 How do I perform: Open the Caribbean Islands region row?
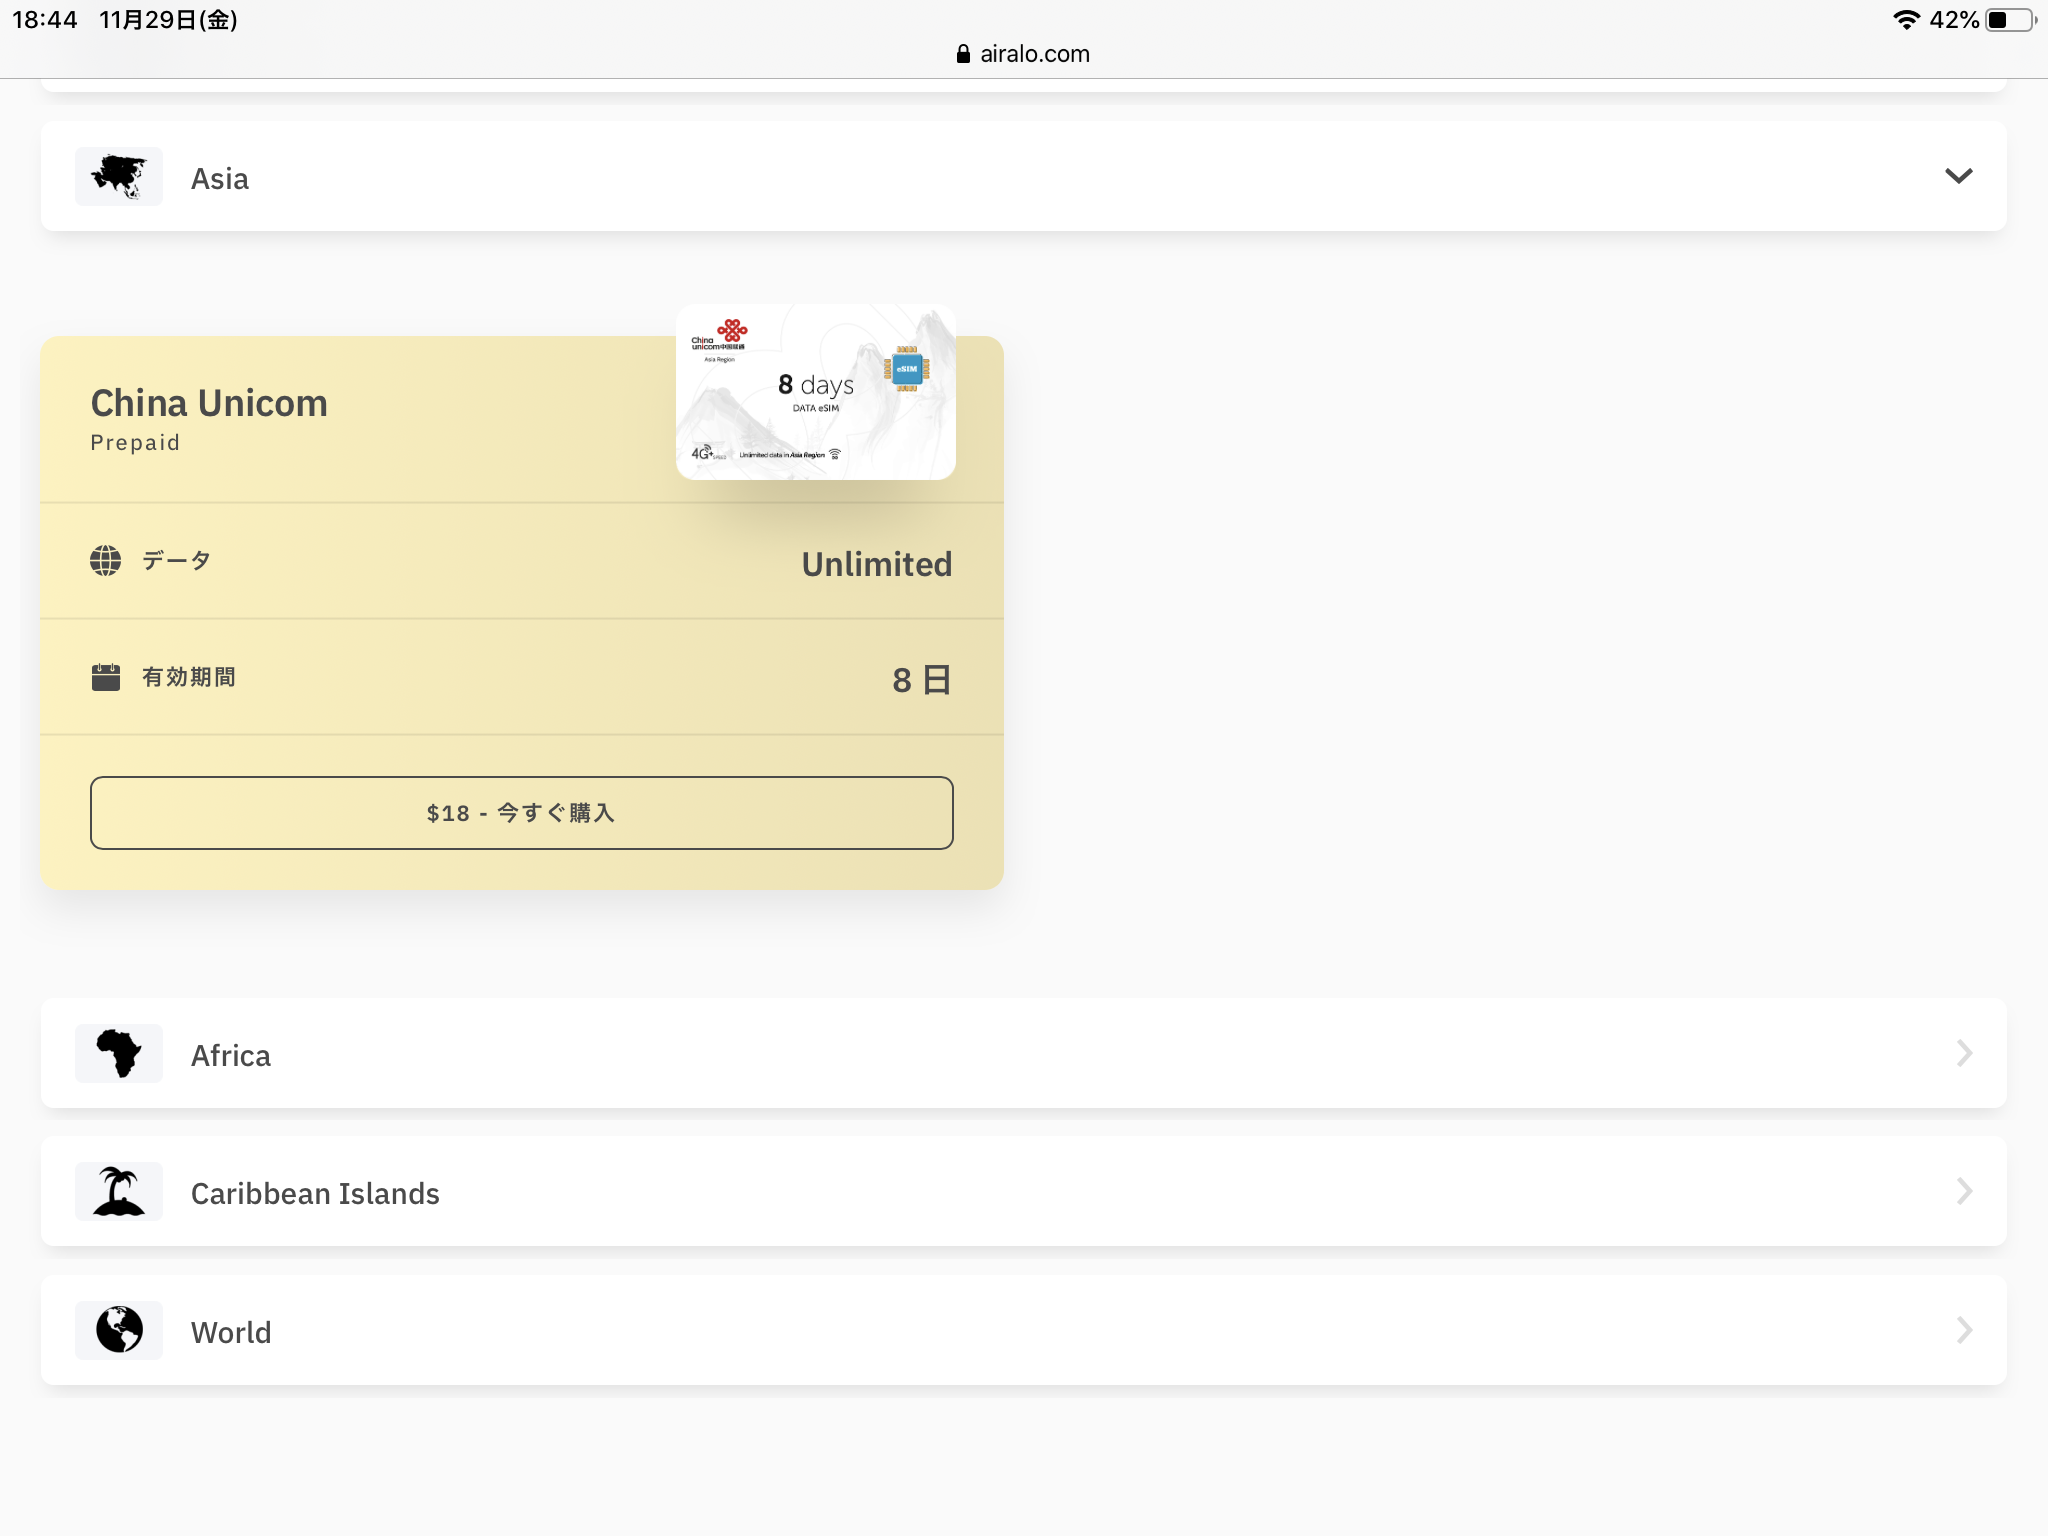pos(1024,1191)
